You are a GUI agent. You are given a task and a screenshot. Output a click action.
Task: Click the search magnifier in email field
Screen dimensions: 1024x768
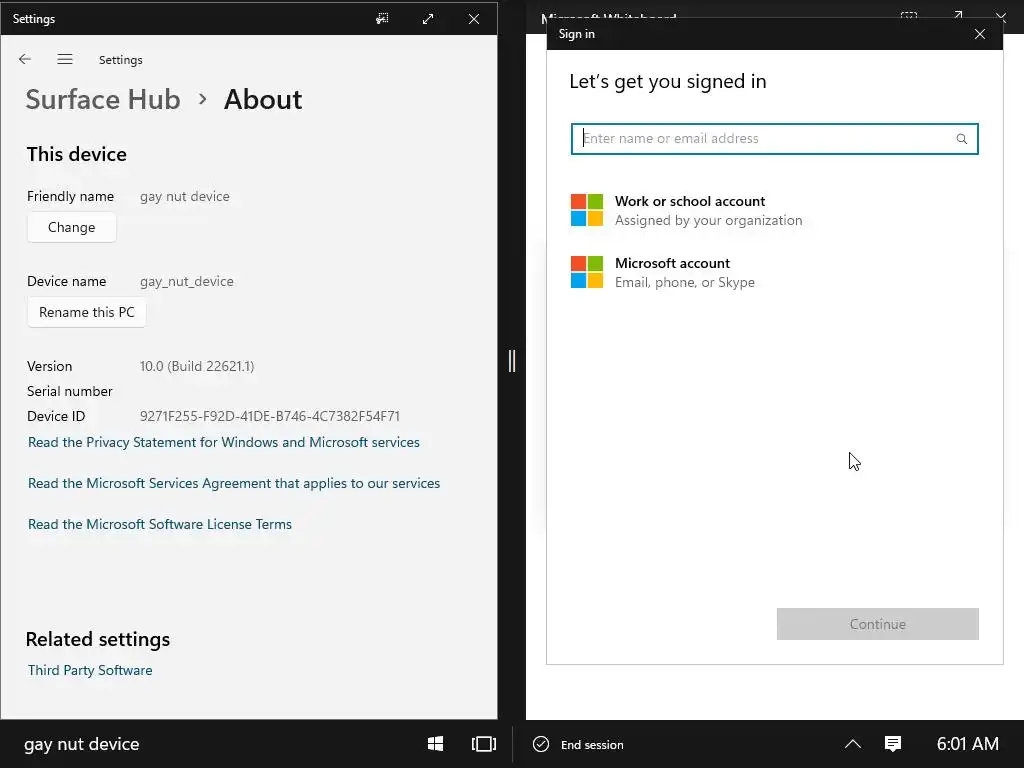coord(961,138)
